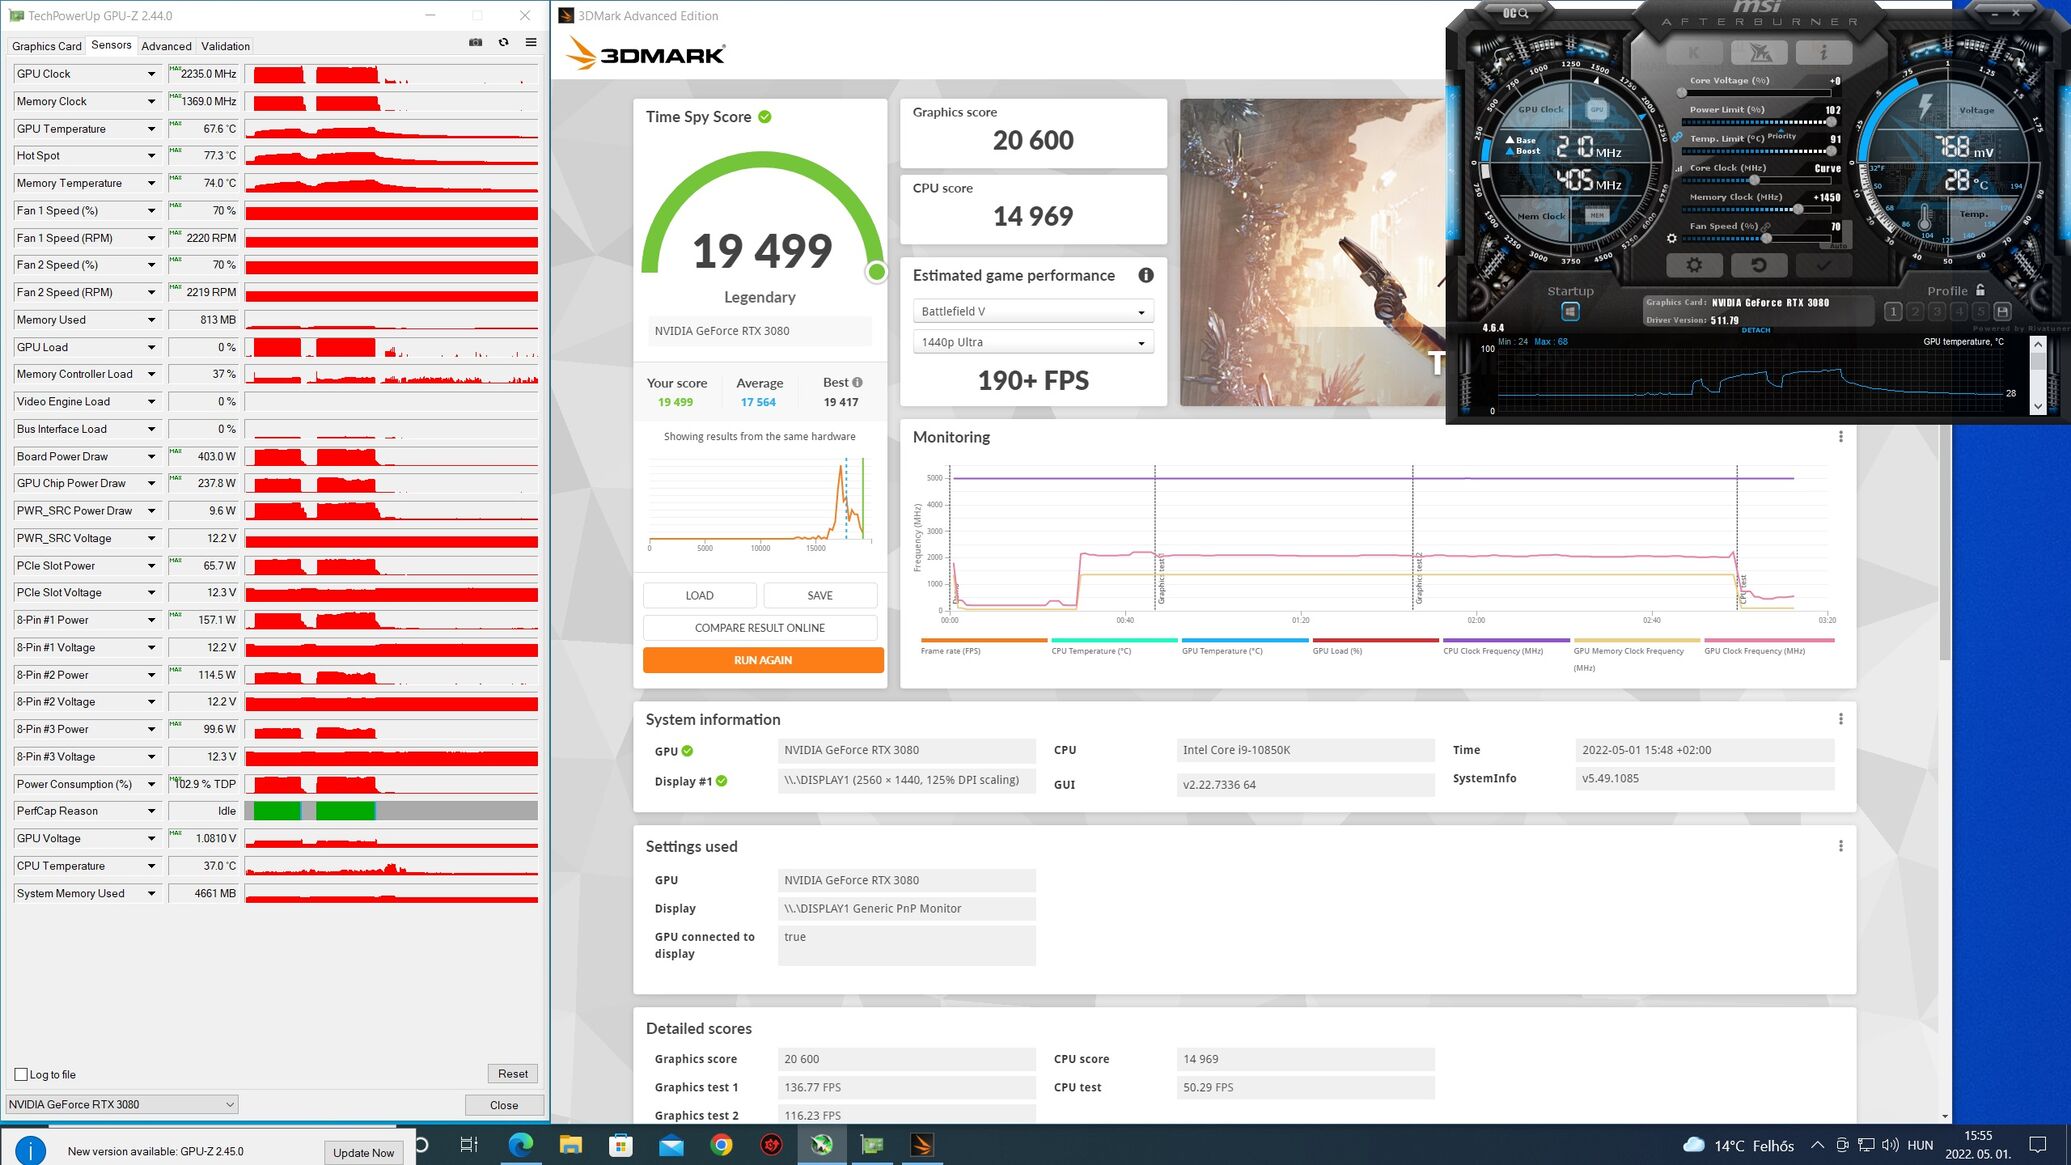Image resolution: width=2071 pixels, height=1165 pixels.
Task: Click the Memory Clock slider knob
Action: click(1797, 209)
